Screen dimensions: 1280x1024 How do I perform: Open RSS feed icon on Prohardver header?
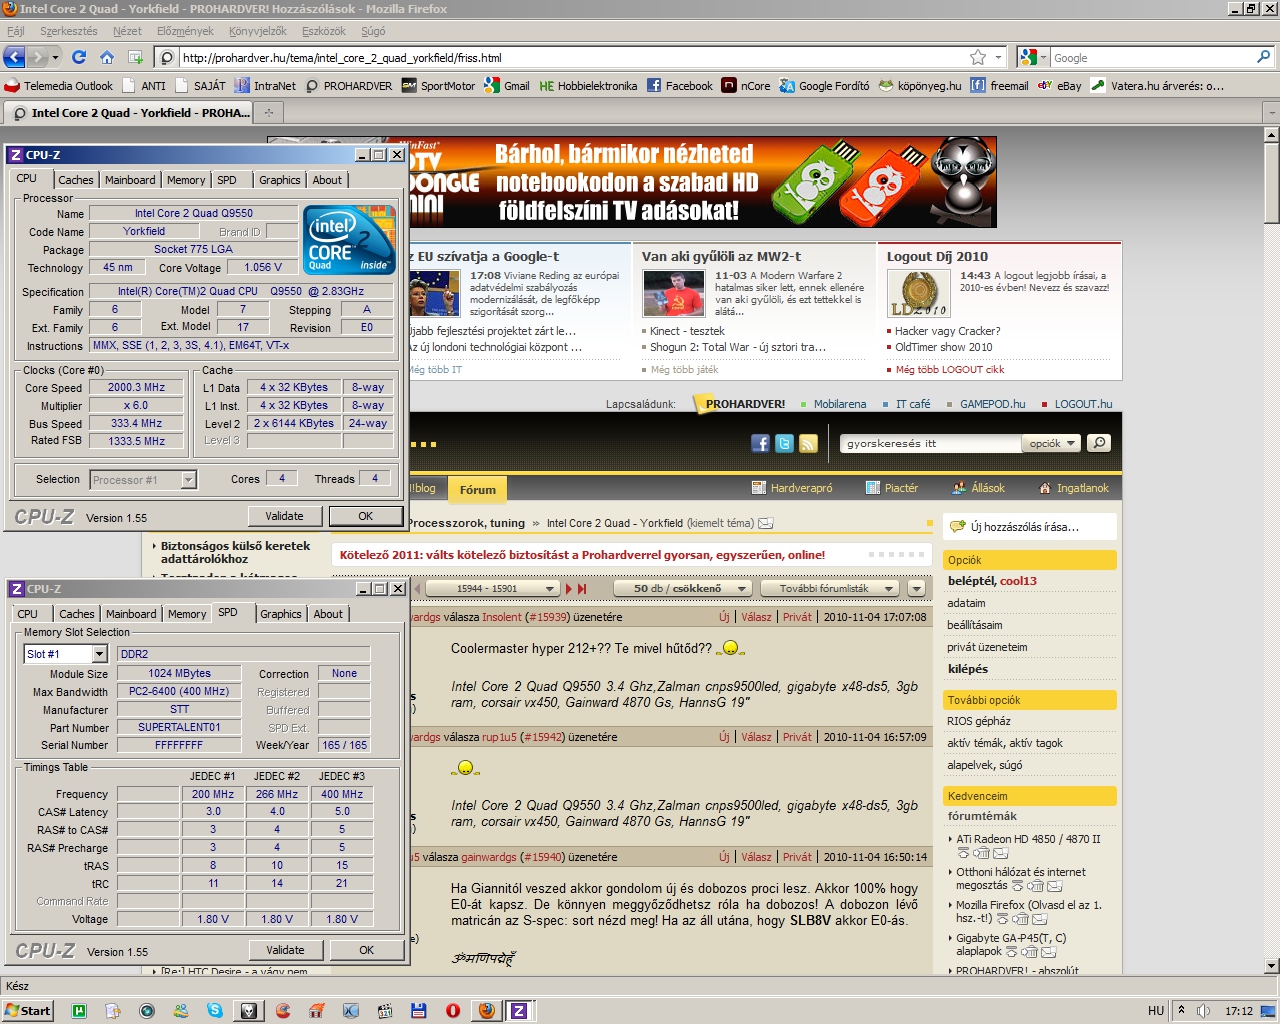808,443
